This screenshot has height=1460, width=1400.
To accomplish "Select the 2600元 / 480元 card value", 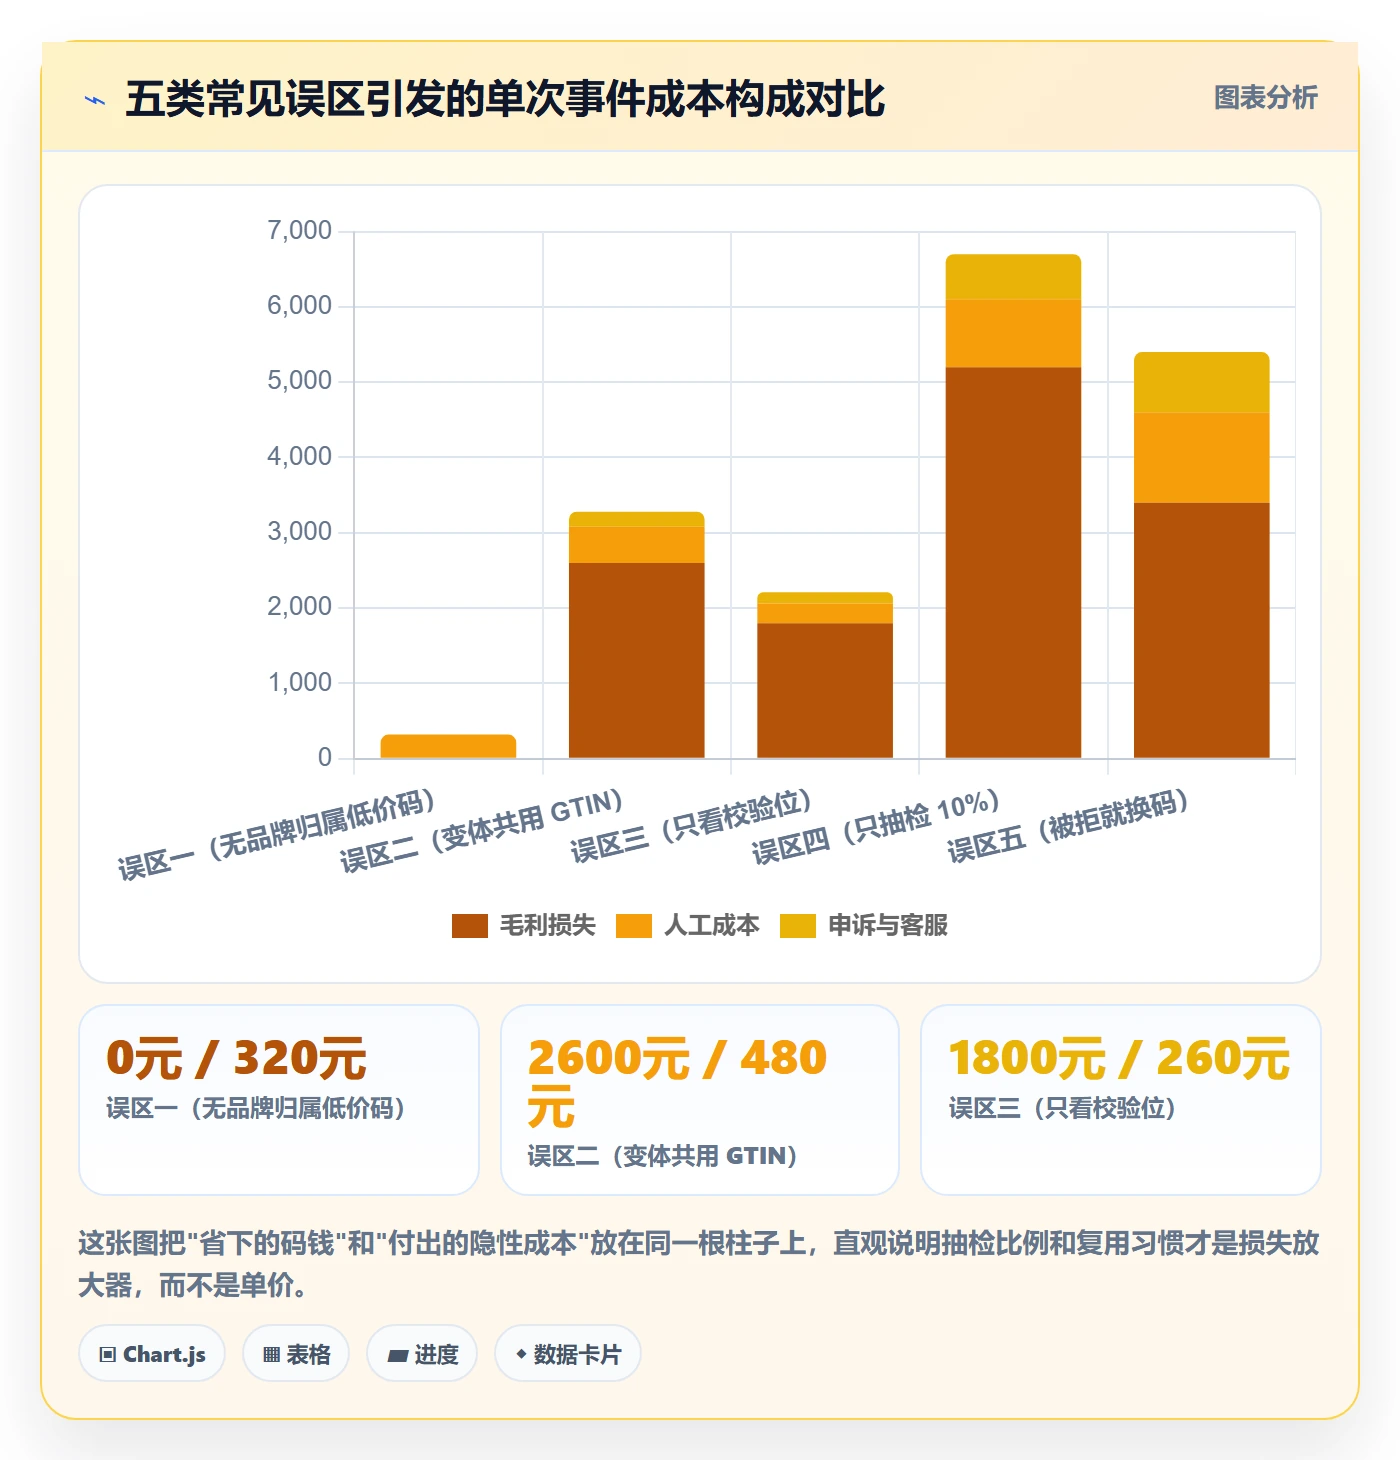I will pos(678,1082).
